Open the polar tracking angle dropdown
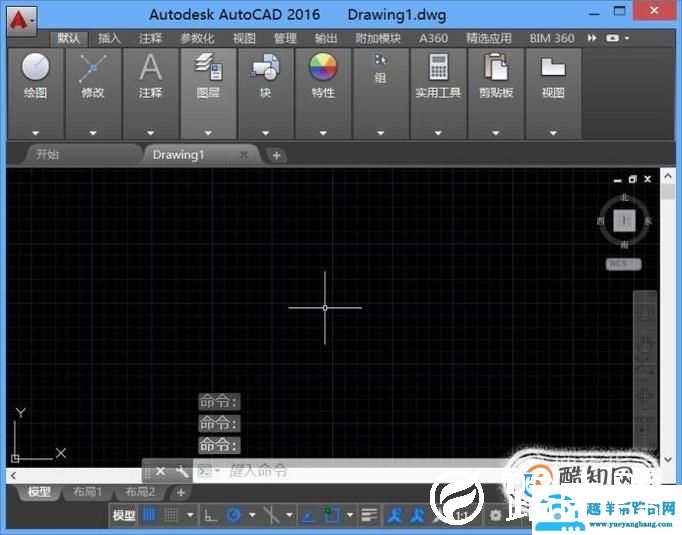This screenshot has width=682, height=535. click(x=252, y=515)
